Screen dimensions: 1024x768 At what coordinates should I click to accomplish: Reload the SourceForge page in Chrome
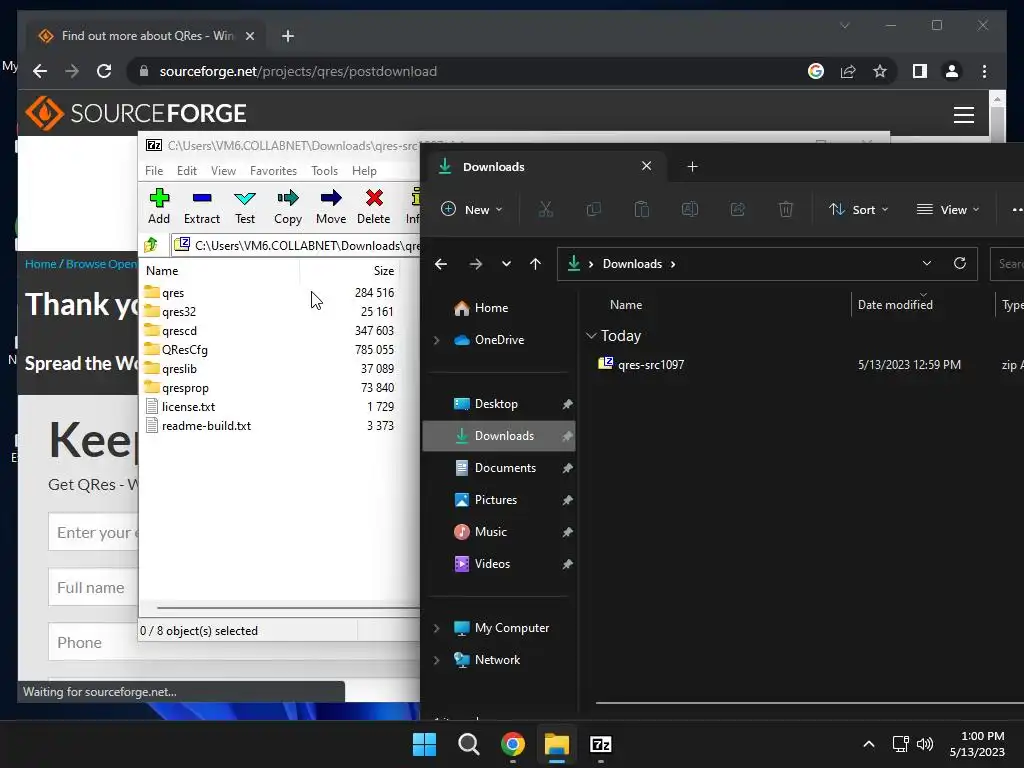tap(104, 71)
